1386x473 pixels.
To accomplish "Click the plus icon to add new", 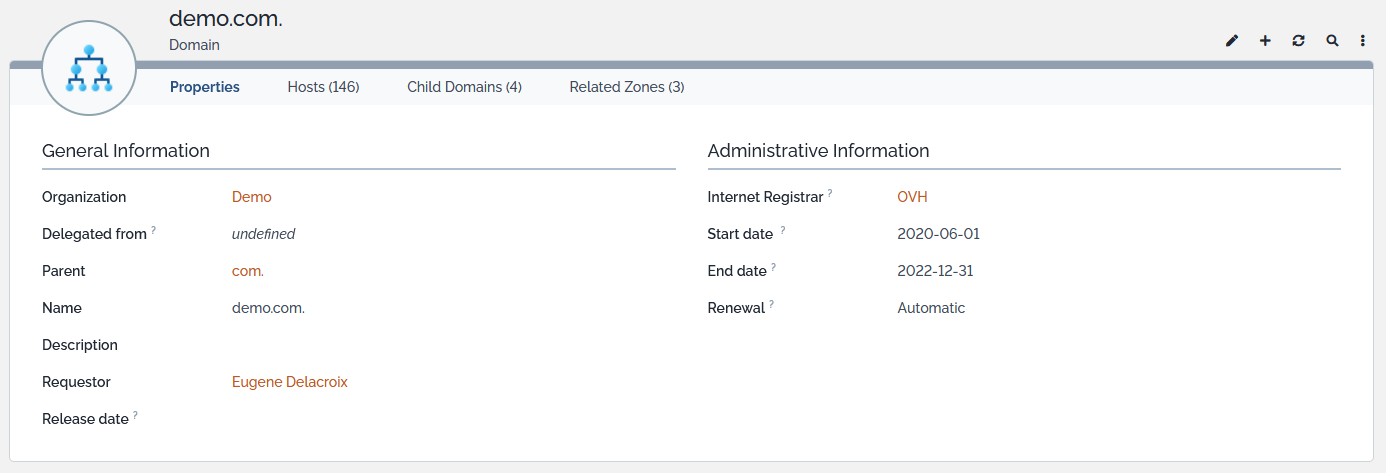I will coord(1265,41).
